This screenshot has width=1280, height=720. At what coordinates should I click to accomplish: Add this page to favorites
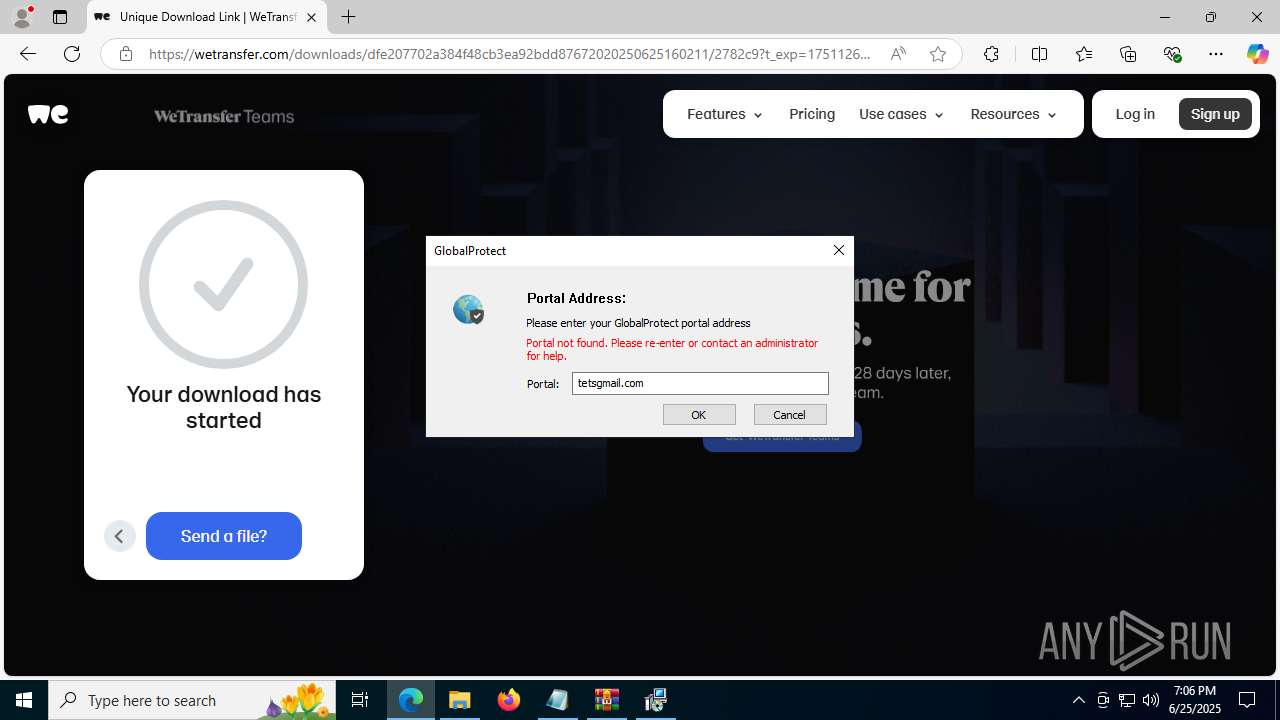(938, 54)
